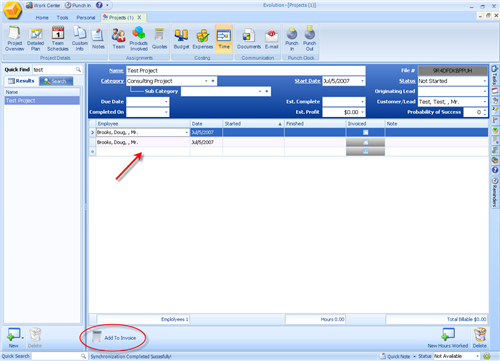Switch to the Search tab
The height and width of the screenshot is (361, 500).
pyautogui.click(x=56, y=81)
